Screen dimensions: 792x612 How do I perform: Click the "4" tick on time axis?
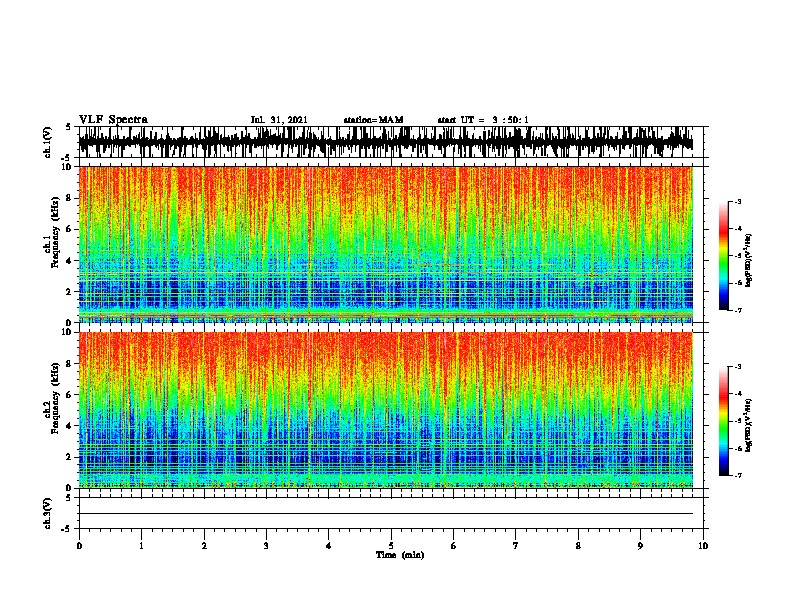click(329, 545)
